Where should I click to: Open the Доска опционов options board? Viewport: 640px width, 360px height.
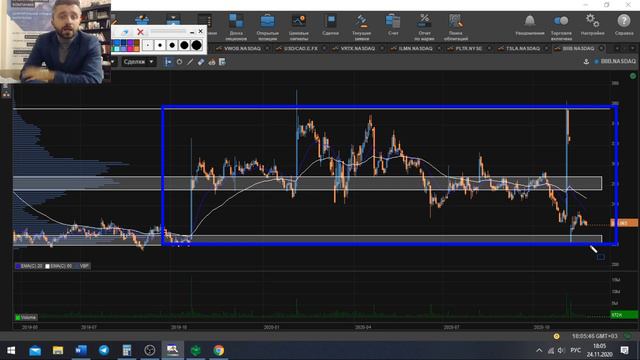236,27
